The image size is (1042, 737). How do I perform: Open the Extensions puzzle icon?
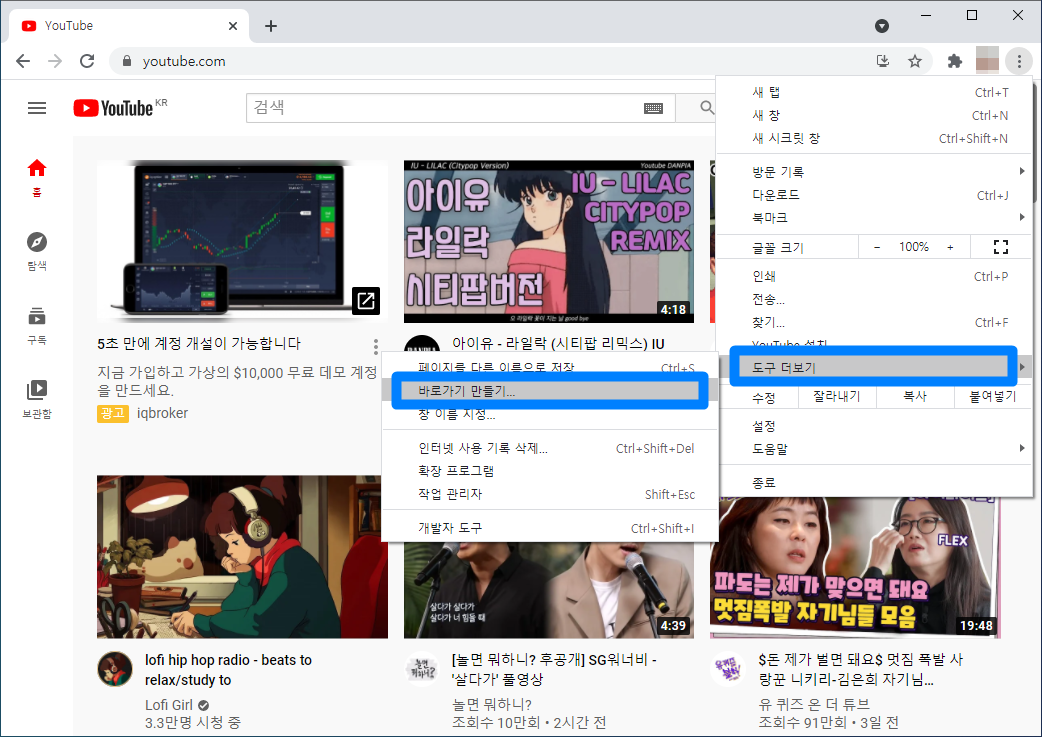coord(955,61)
